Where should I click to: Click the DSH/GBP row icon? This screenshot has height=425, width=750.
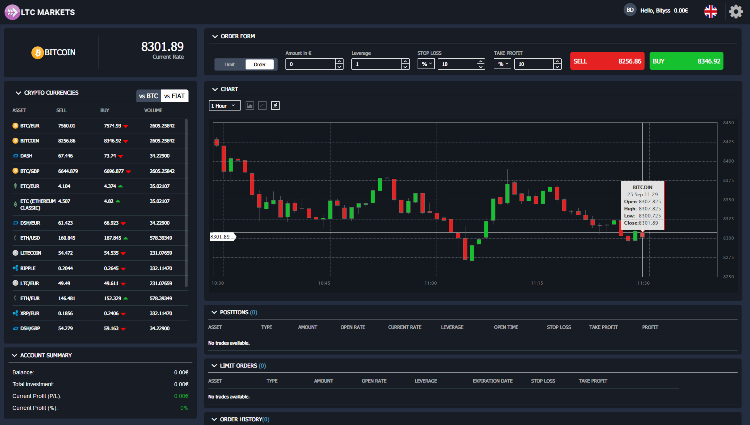pos(15,328)
